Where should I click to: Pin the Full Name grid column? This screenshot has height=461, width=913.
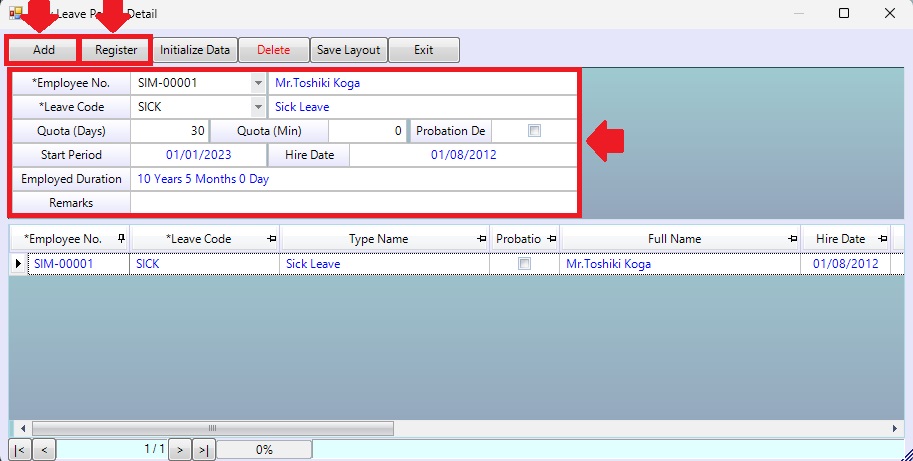point(791,239)
